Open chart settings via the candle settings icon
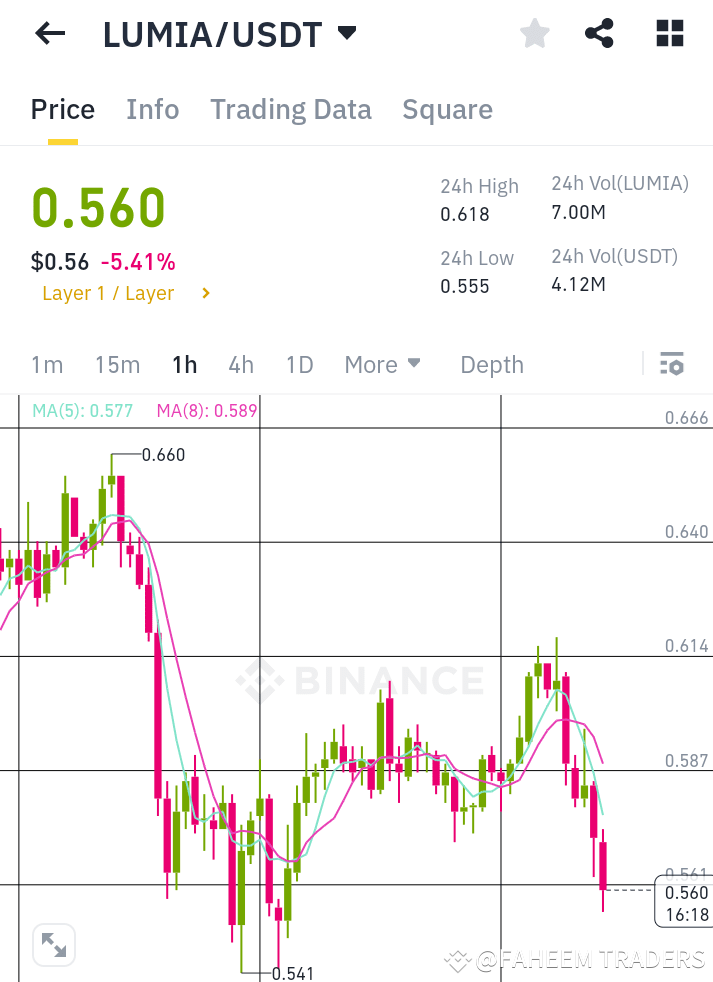Screen dimensions: 713x982 (671, 363)
